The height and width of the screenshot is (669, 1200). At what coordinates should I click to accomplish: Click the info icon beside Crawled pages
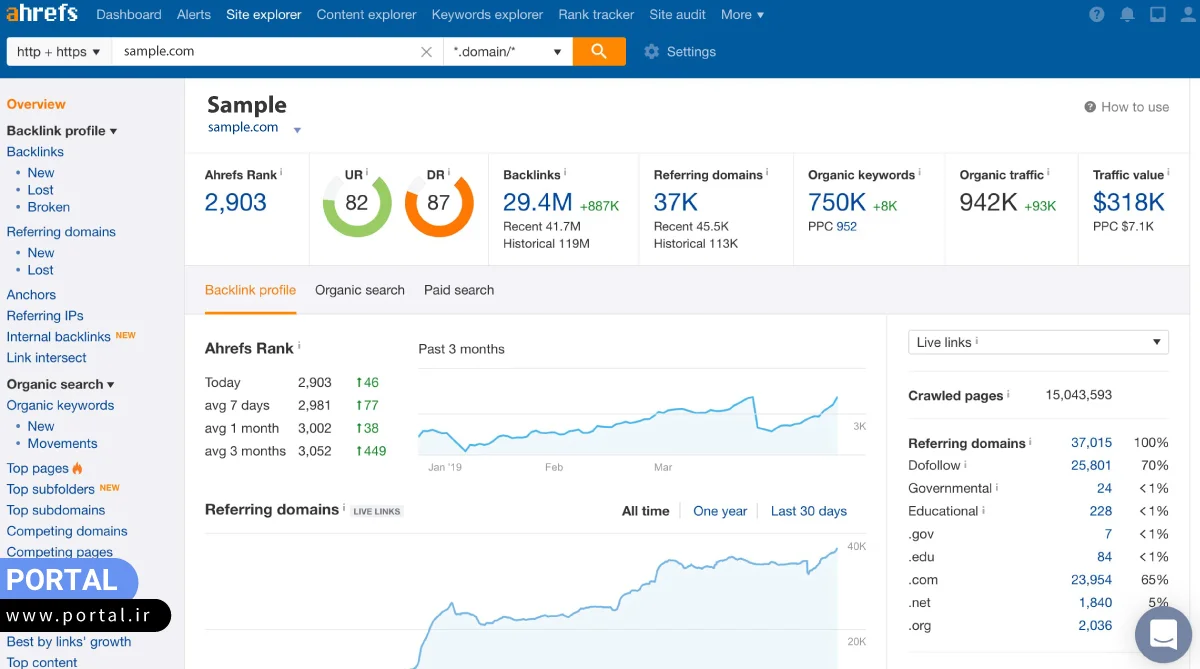[1010, 395]
